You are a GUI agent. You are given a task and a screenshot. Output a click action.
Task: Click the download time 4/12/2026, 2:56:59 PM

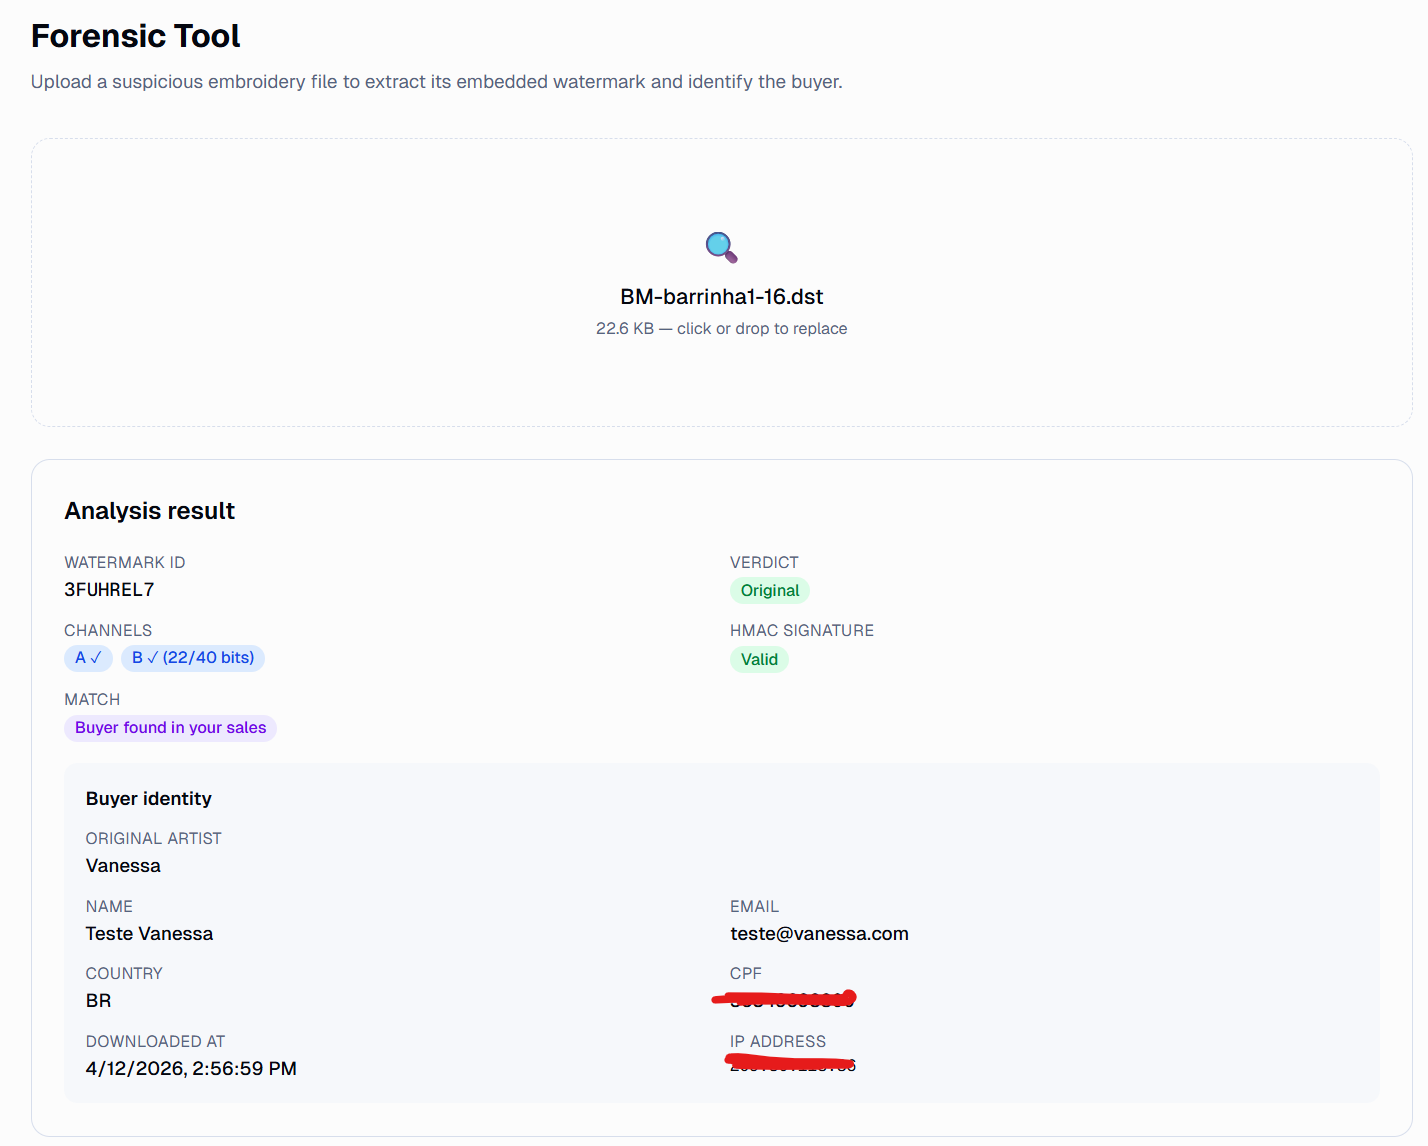[x=191, y=1069]
